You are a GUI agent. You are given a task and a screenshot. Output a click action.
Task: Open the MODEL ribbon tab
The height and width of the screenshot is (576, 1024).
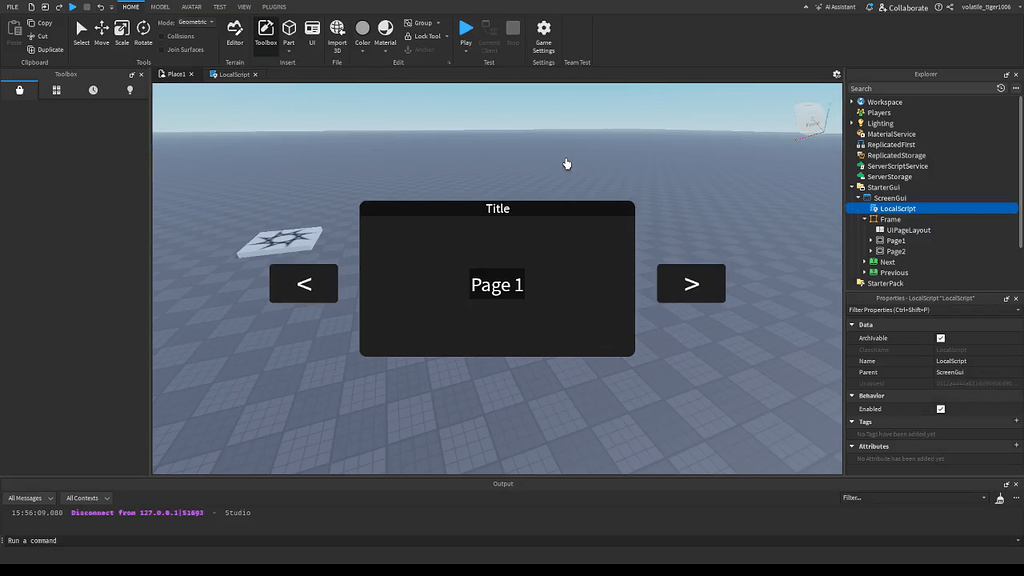point(160,7)
